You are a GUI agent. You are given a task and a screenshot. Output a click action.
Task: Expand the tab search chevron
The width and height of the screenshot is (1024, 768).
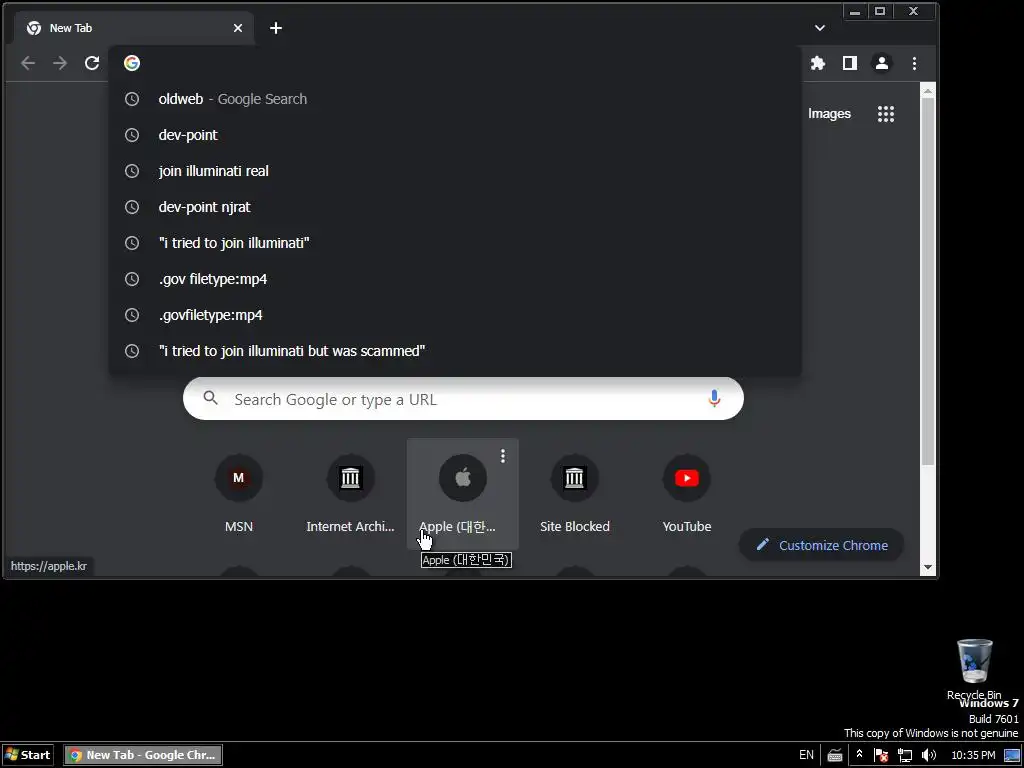click(820, 27)
